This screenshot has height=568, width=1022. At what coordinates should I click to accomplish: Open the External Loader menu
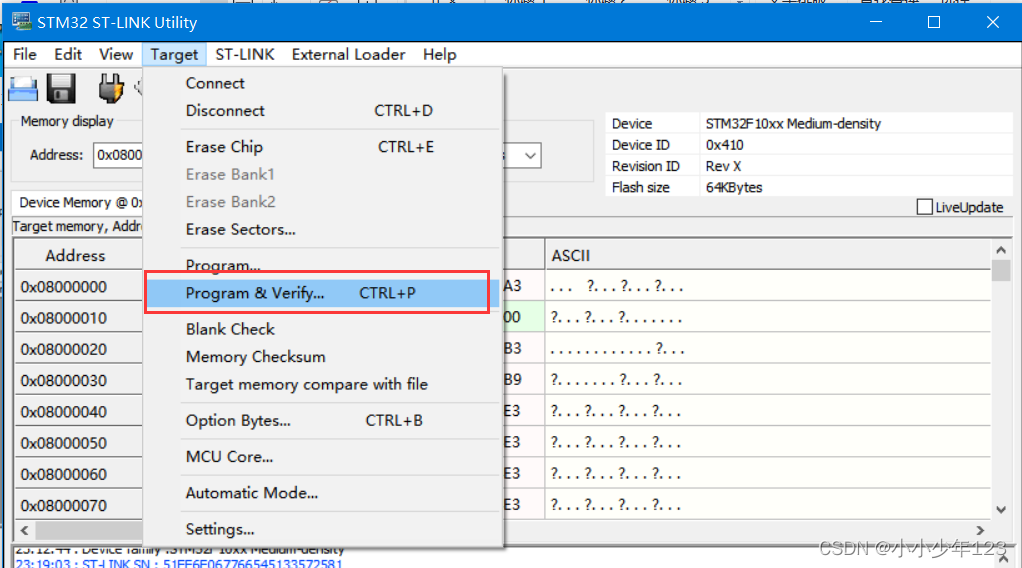pyautogui.click(x=349, y=55)
